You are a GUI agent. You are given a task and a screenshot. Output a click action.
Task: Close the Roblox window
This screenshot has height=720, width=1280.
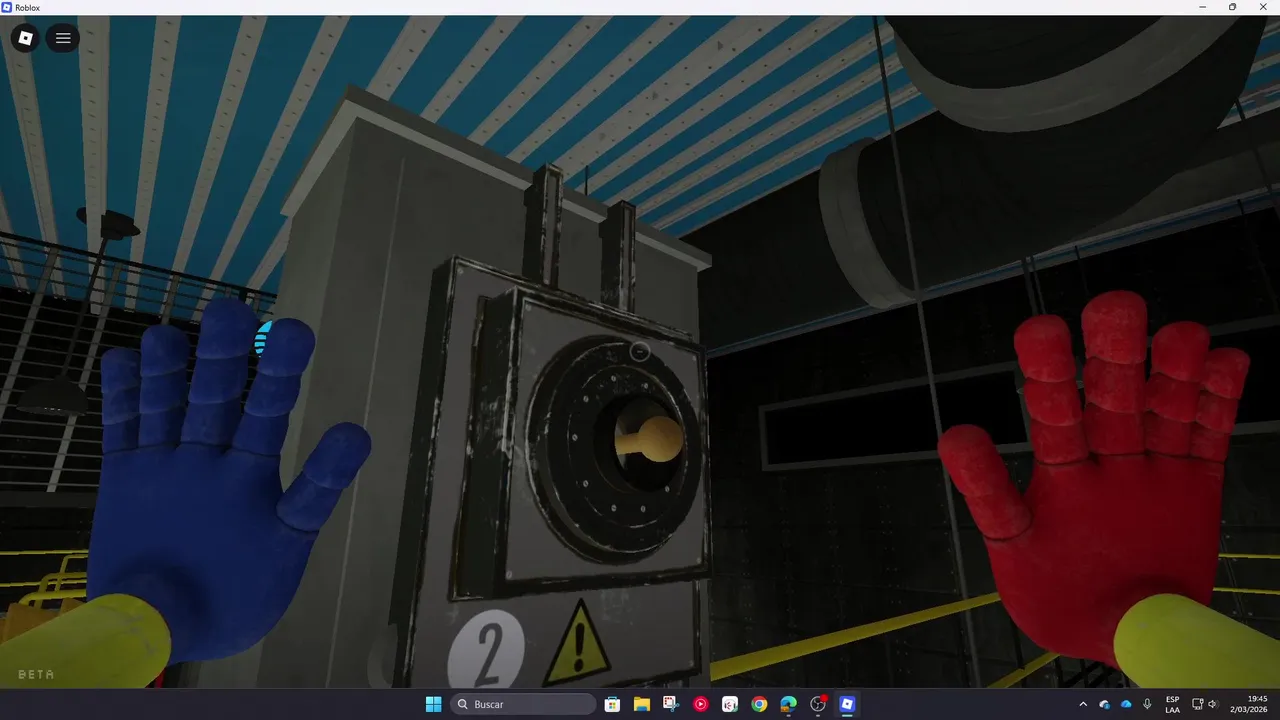[x=1261, y=7]
